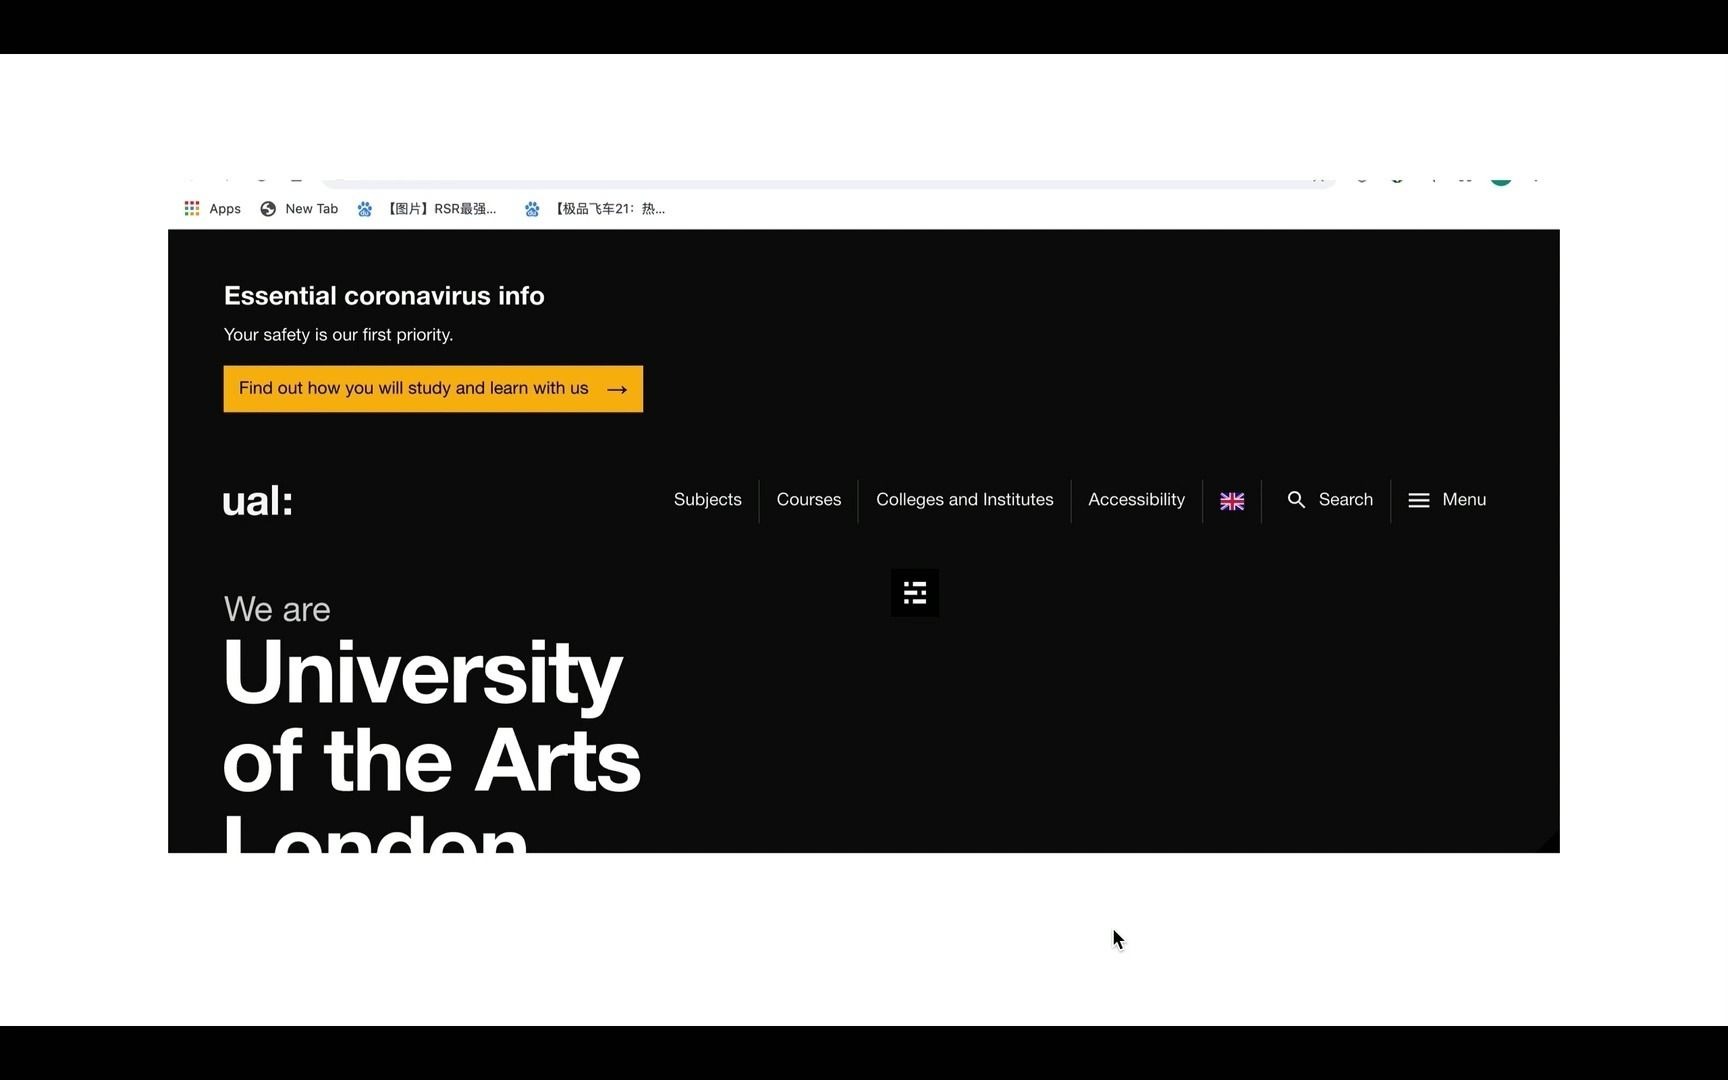Click the 'Find out how you will study' button
Screen dimensions: 1728x1080
click(433, 389)
